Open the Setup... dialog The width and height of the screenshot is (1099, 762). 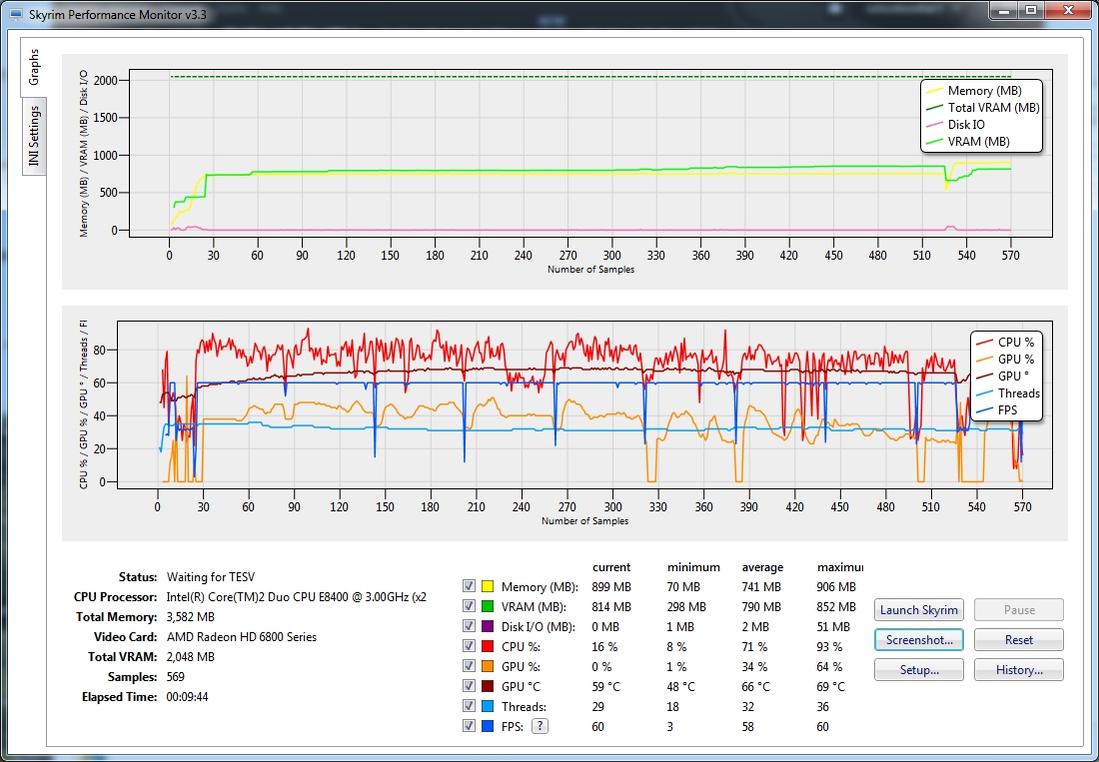pos(919,670)
